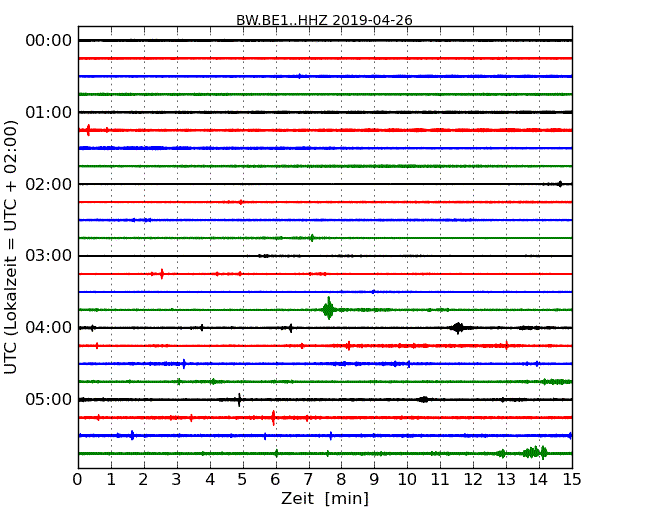Click the blue spike near minute 1.6 in 05:30 trace

(x=132, y=435)
